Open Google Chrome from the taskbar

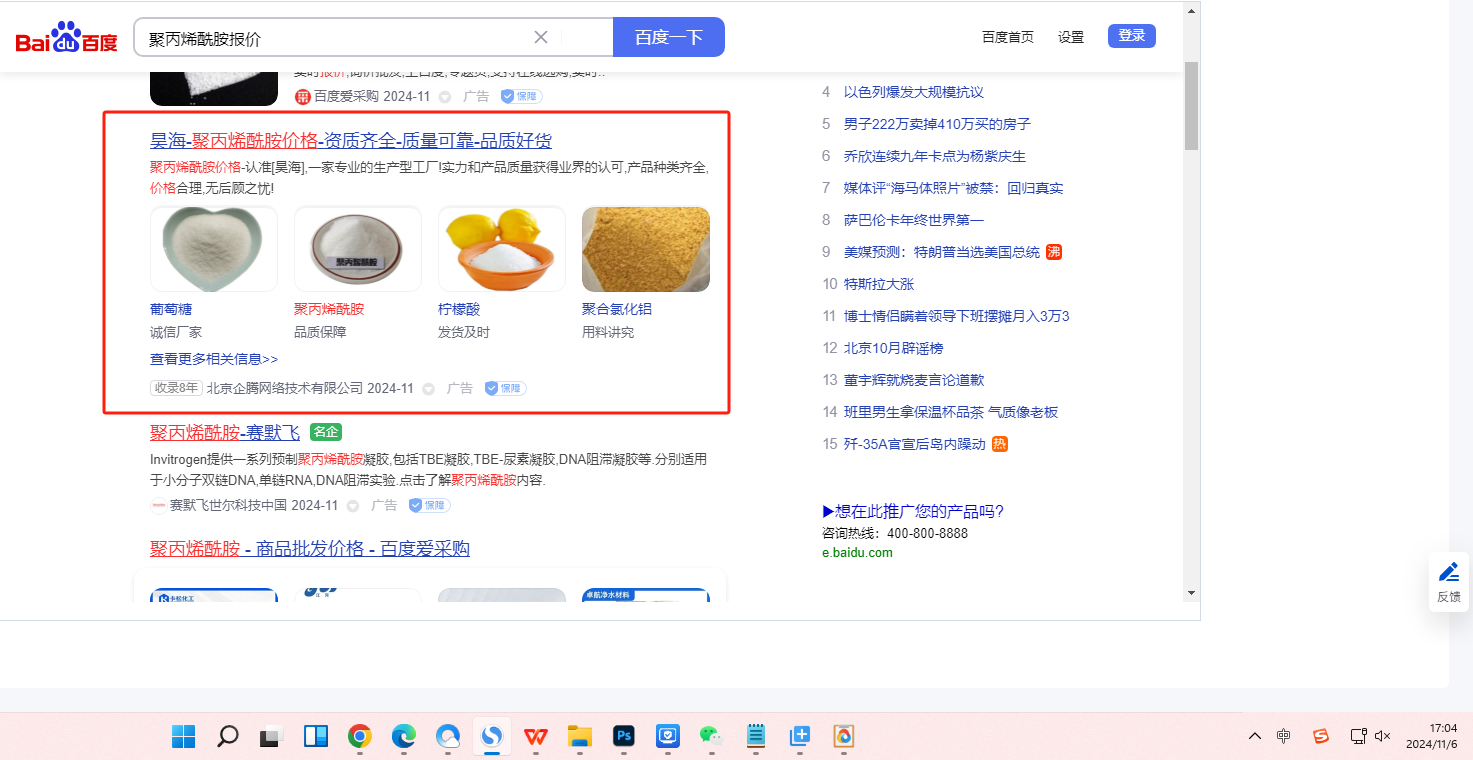[x=360, y=737]
